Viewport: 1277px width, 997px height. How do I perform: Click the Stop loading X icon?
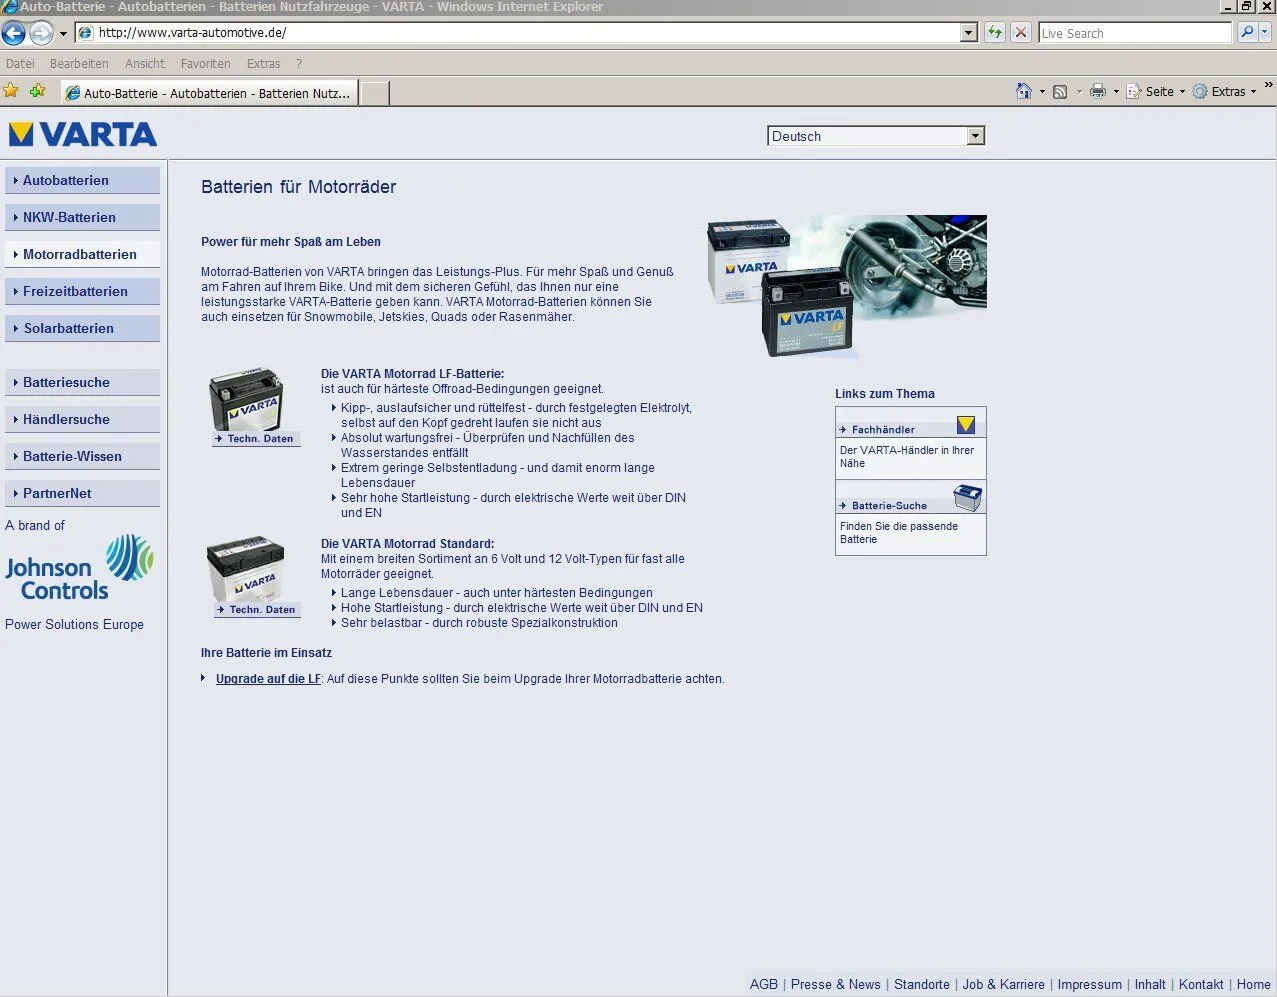(1021, 33)
